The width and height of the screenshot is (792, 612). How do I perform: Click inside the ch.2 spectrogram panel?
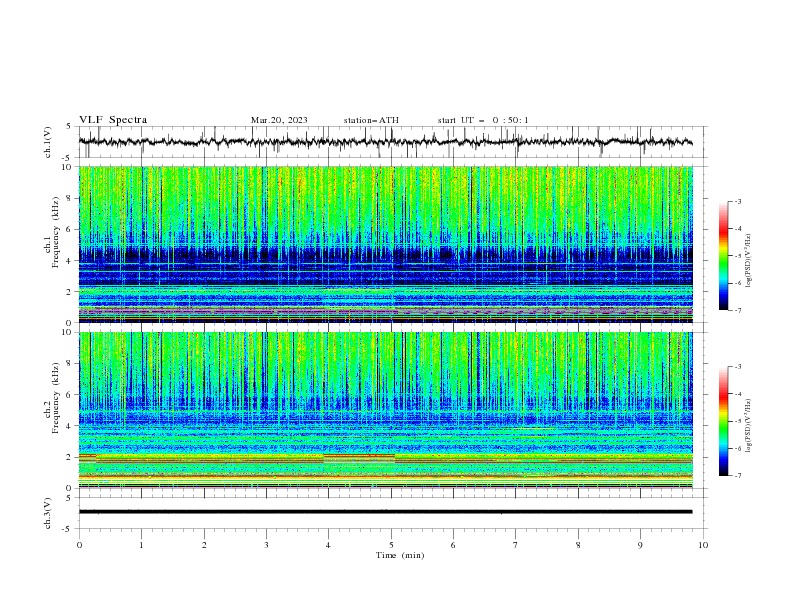(x=386, y=410)
